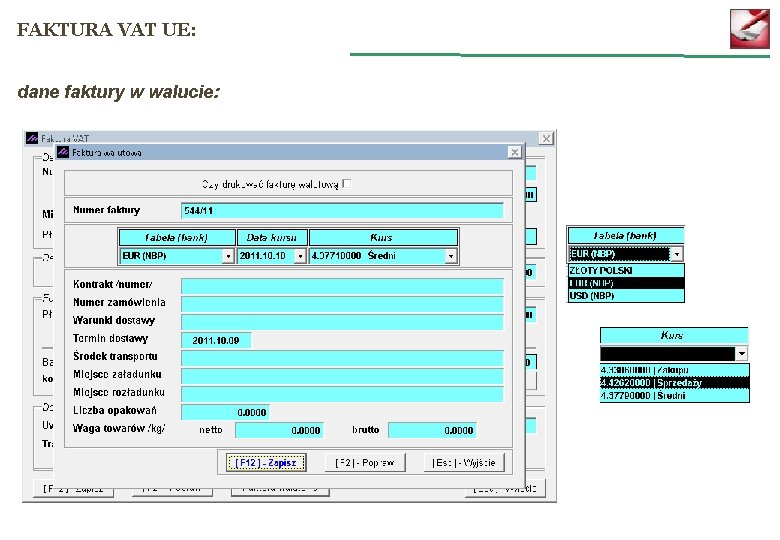Expand the Data kursu date dropdown
The image size is (780, 540).
(300, 256)
